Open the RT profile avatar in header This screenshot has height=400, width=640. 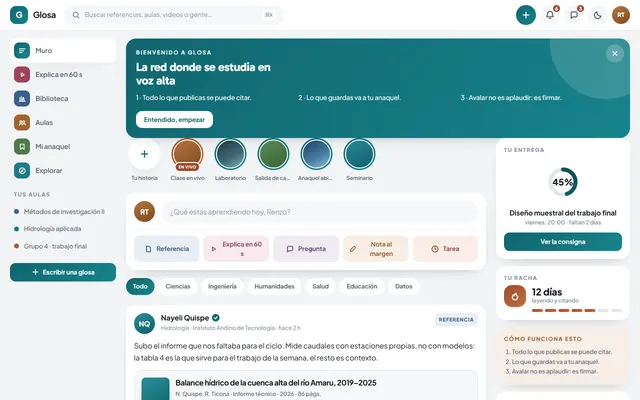click(x=621, y=15)
